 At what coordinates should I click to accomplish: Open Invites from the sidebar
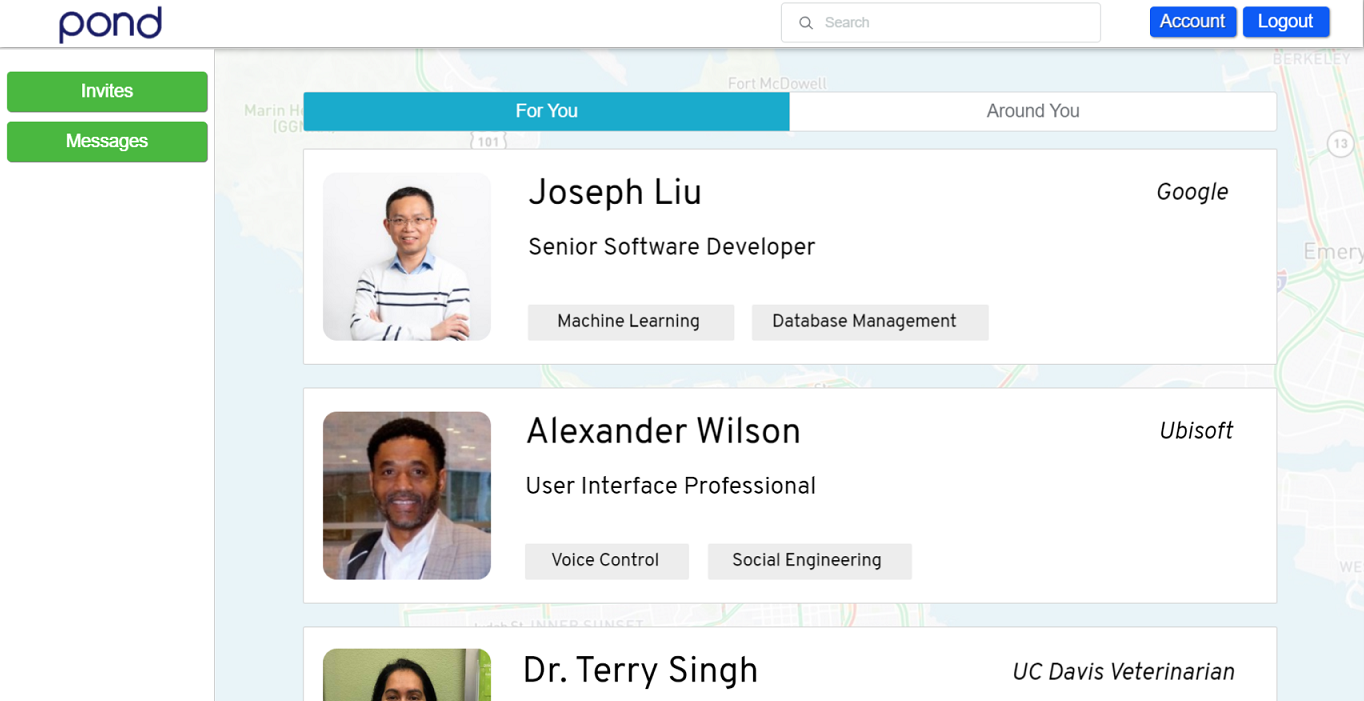[107, 92]
